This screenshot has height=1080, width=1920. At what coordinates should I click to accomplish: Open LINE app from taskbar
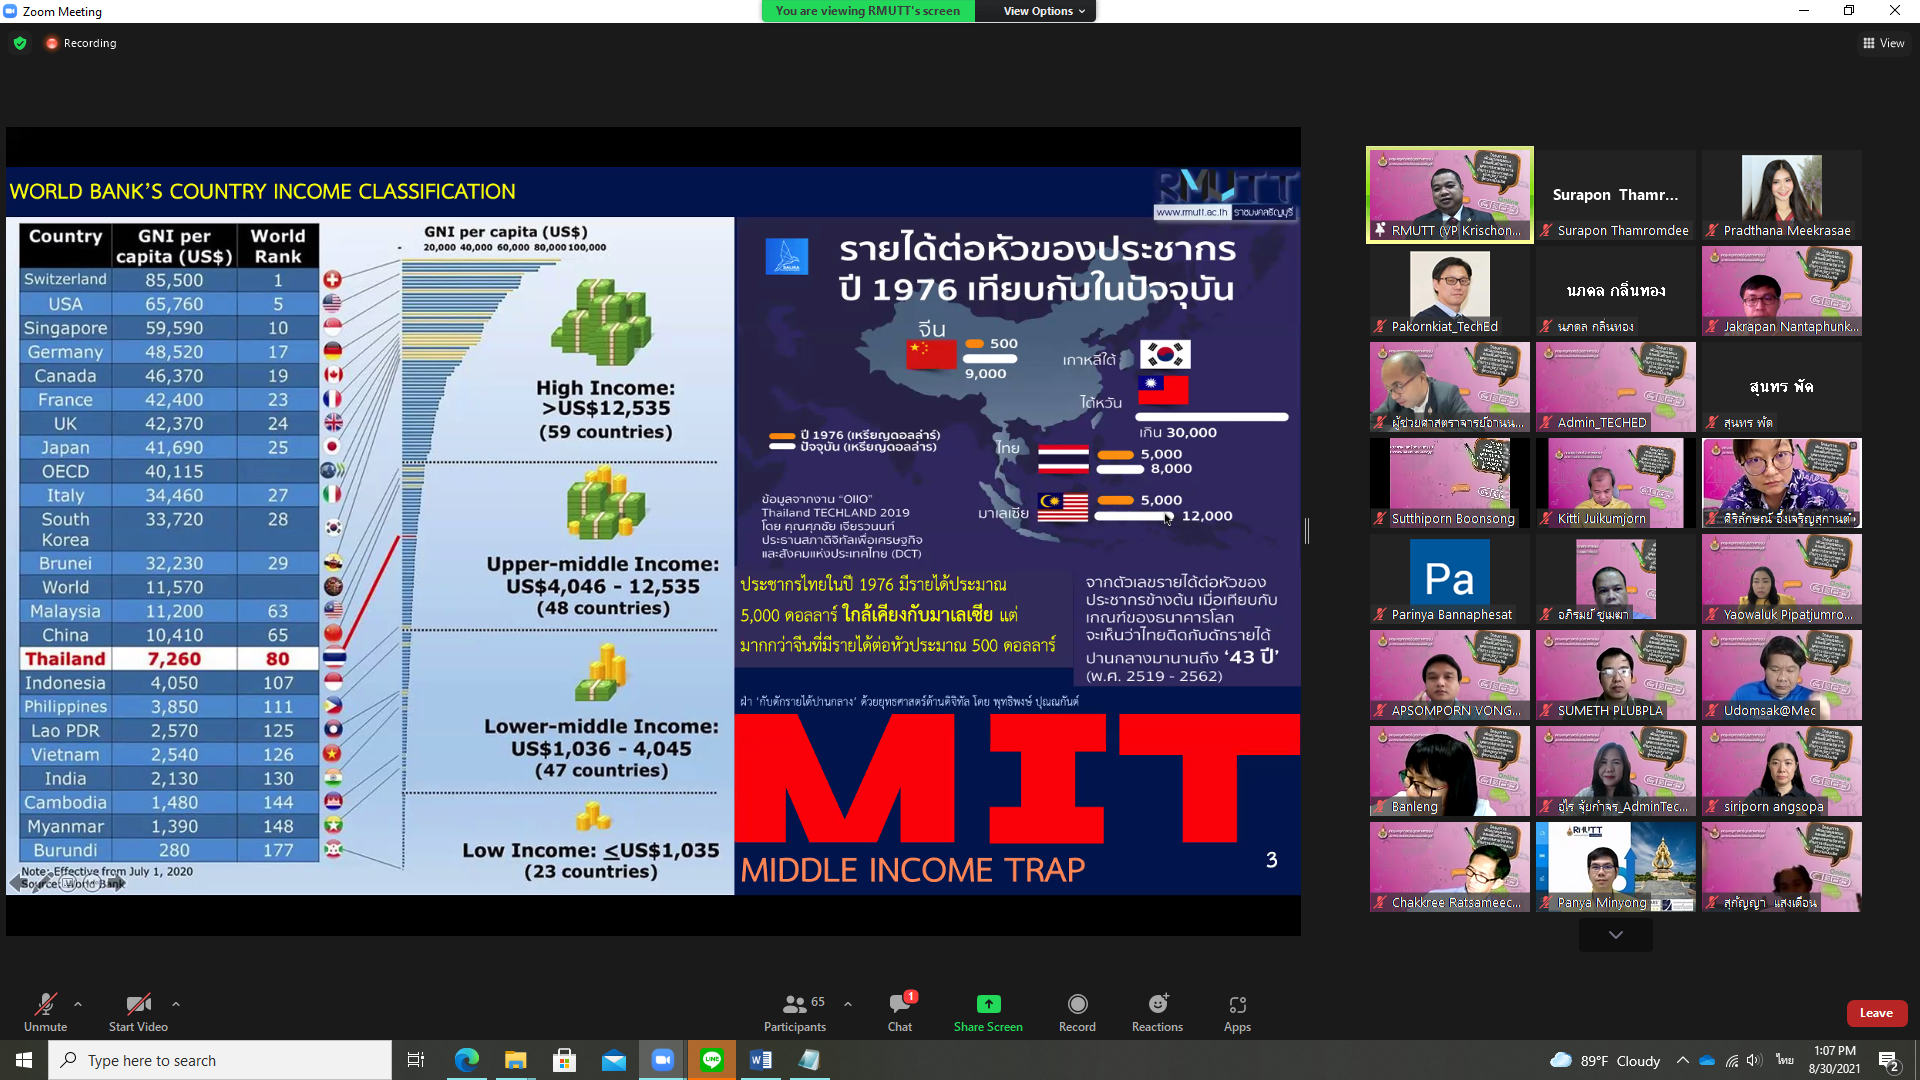click(x=711, y=1060)
